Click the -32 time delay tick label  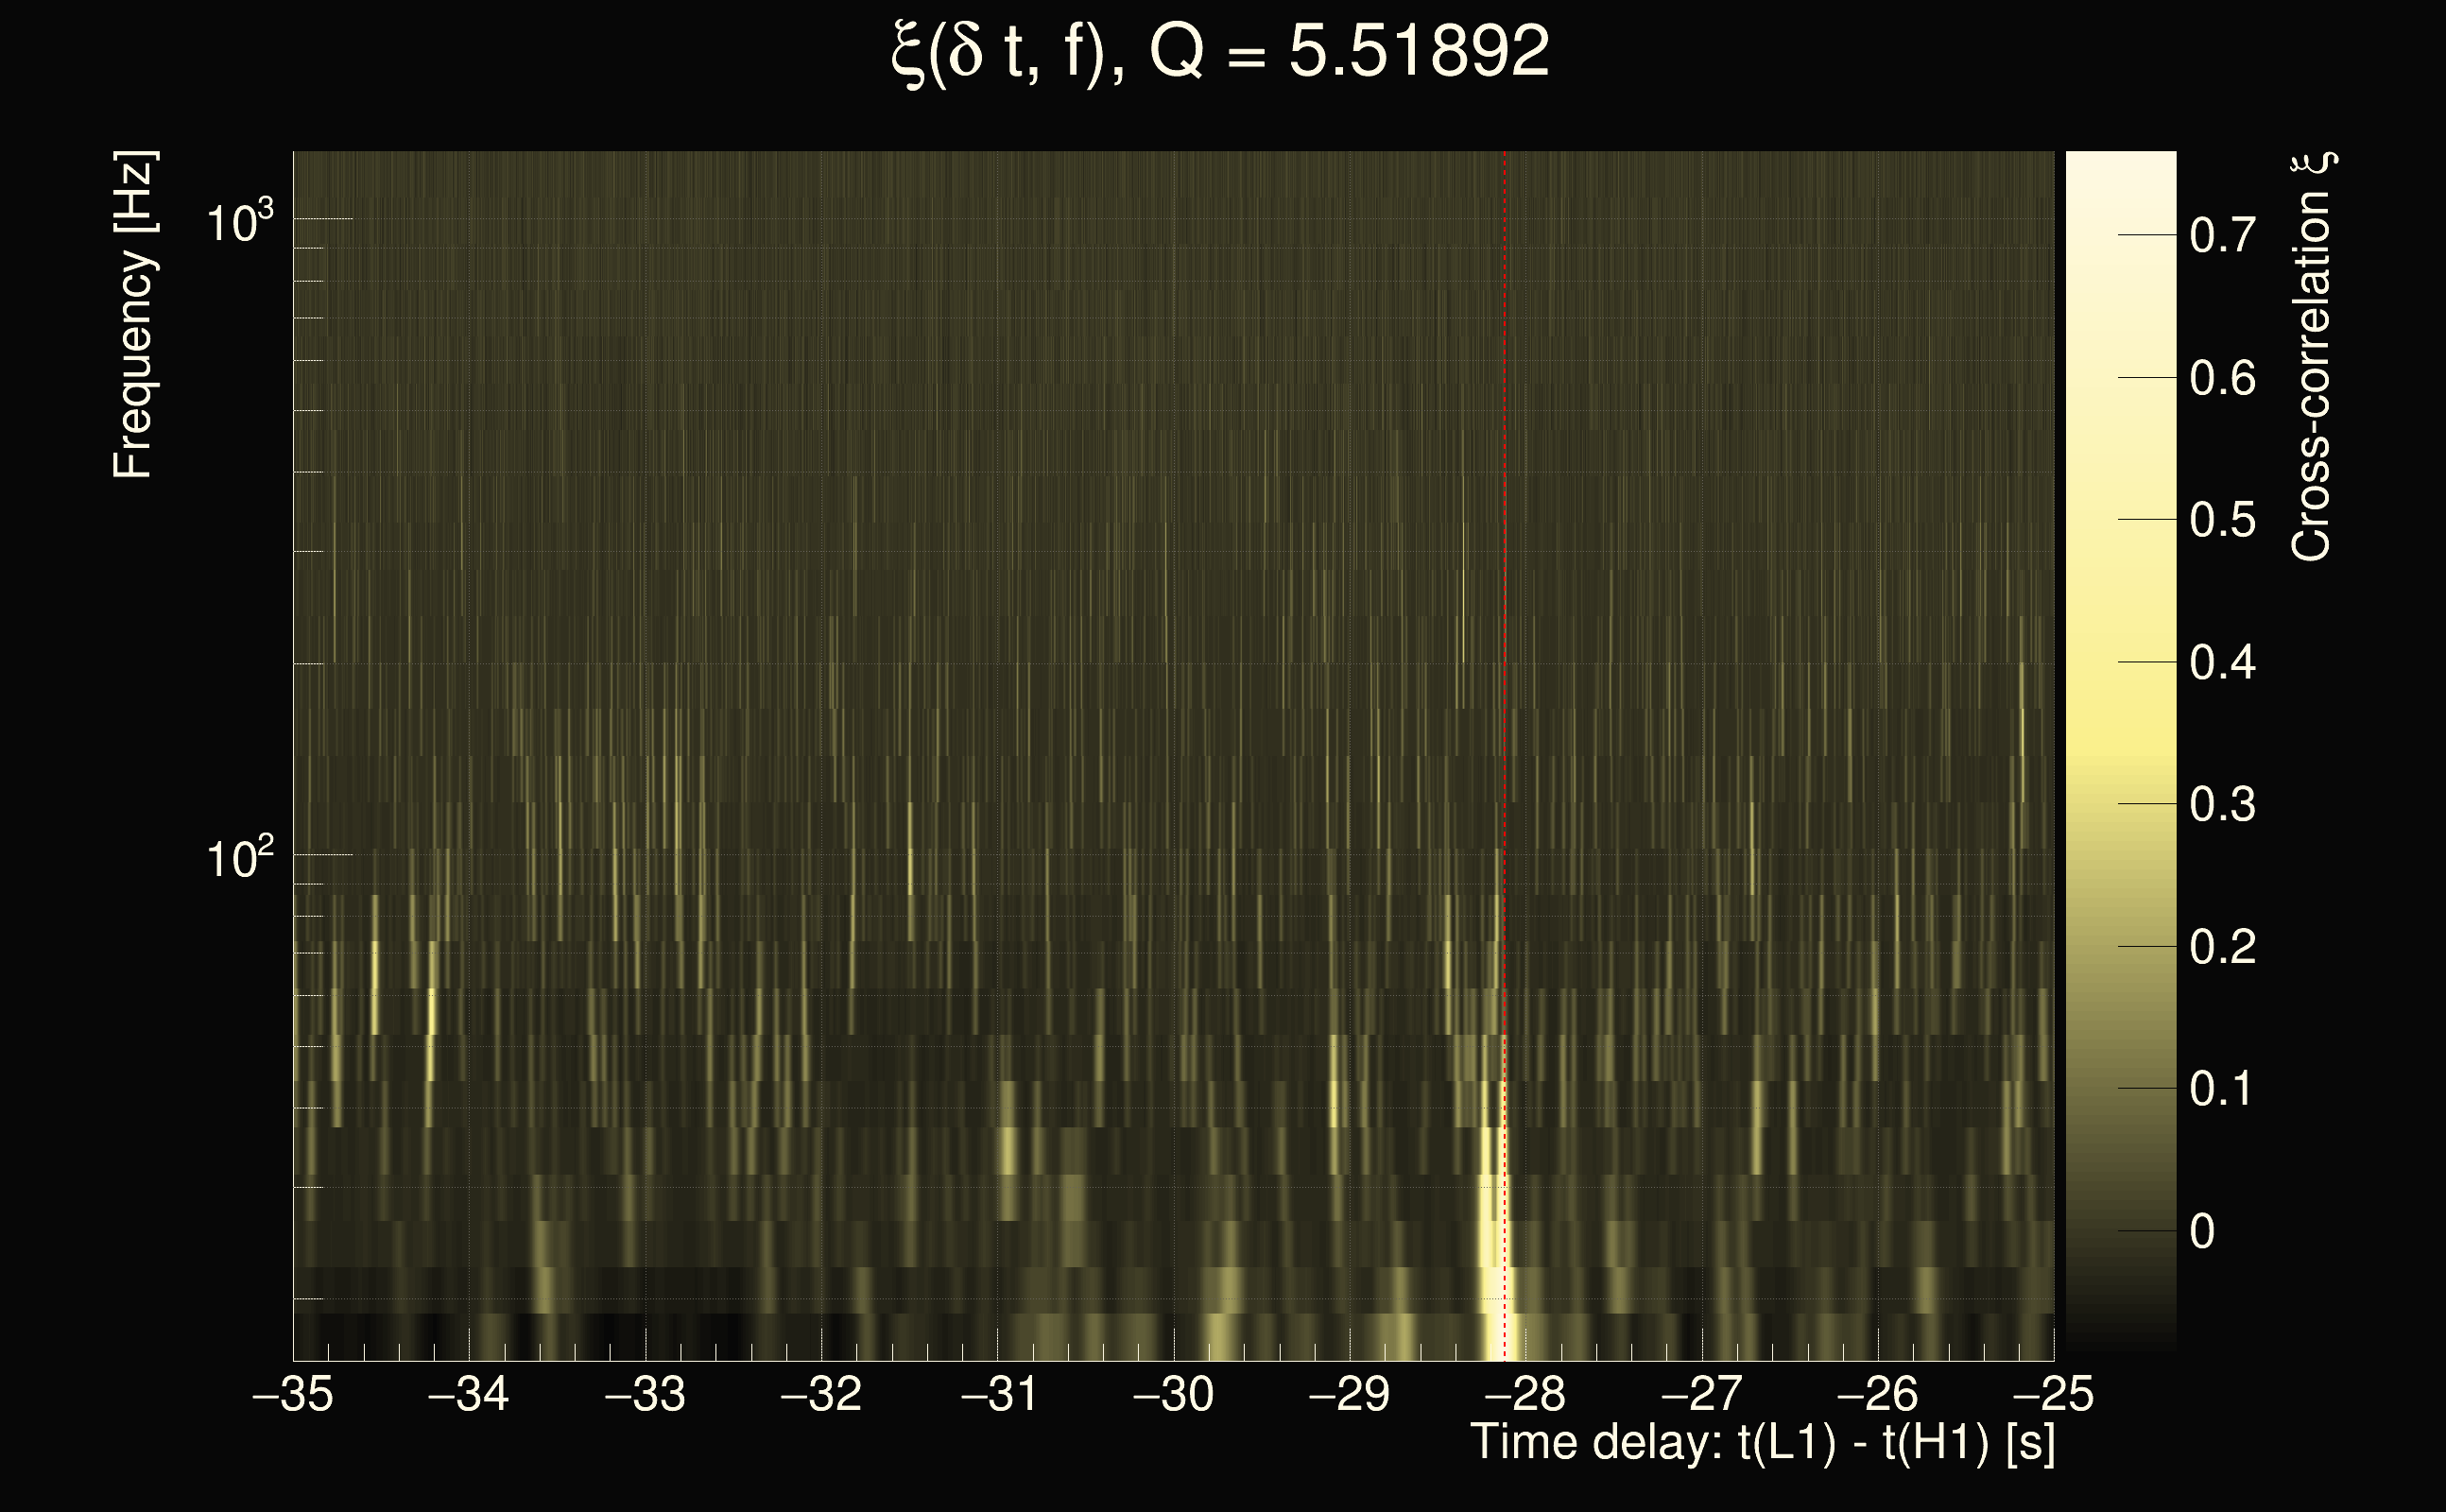(821, 1394)
